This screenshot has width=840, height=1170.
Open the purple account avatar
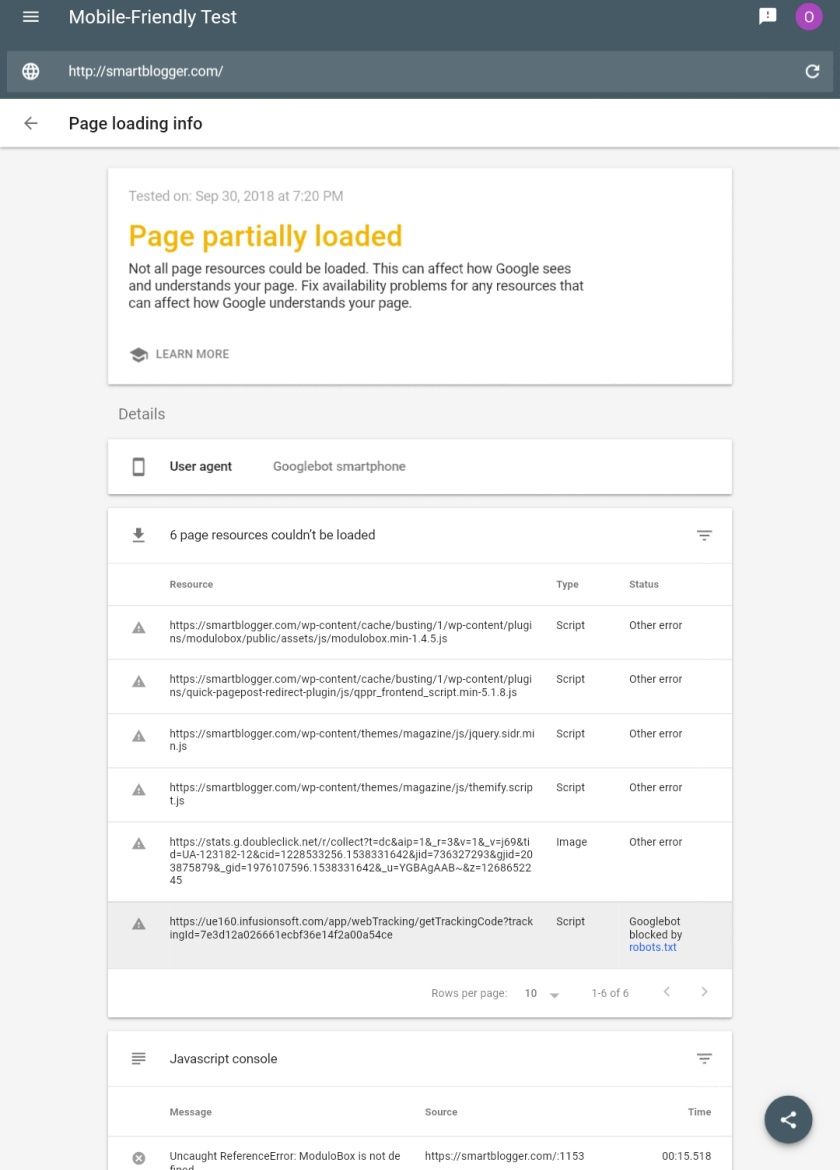(809, 16)
